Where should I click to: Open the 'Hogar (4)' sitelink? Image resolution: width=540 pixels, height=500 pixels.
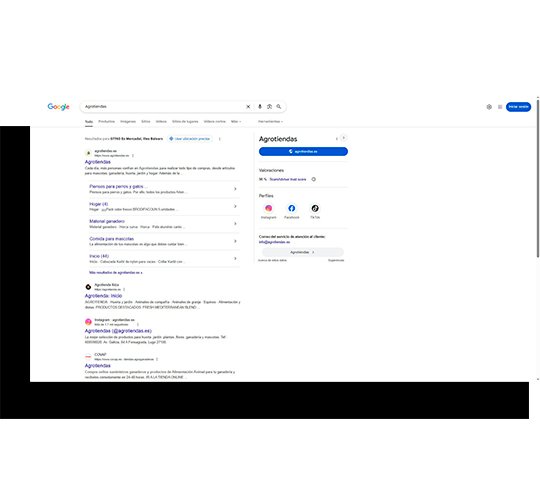click(98, 204)
